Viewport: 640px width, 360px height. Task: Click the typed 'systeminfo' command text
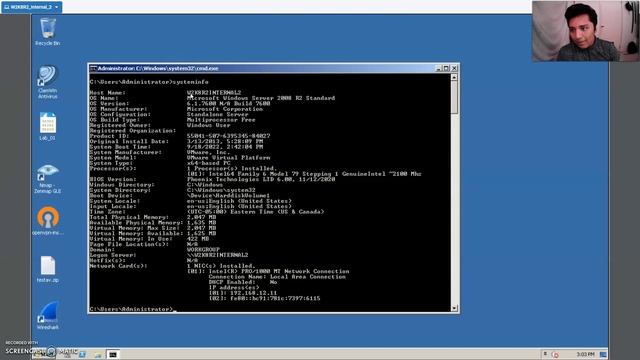[190, 82]
